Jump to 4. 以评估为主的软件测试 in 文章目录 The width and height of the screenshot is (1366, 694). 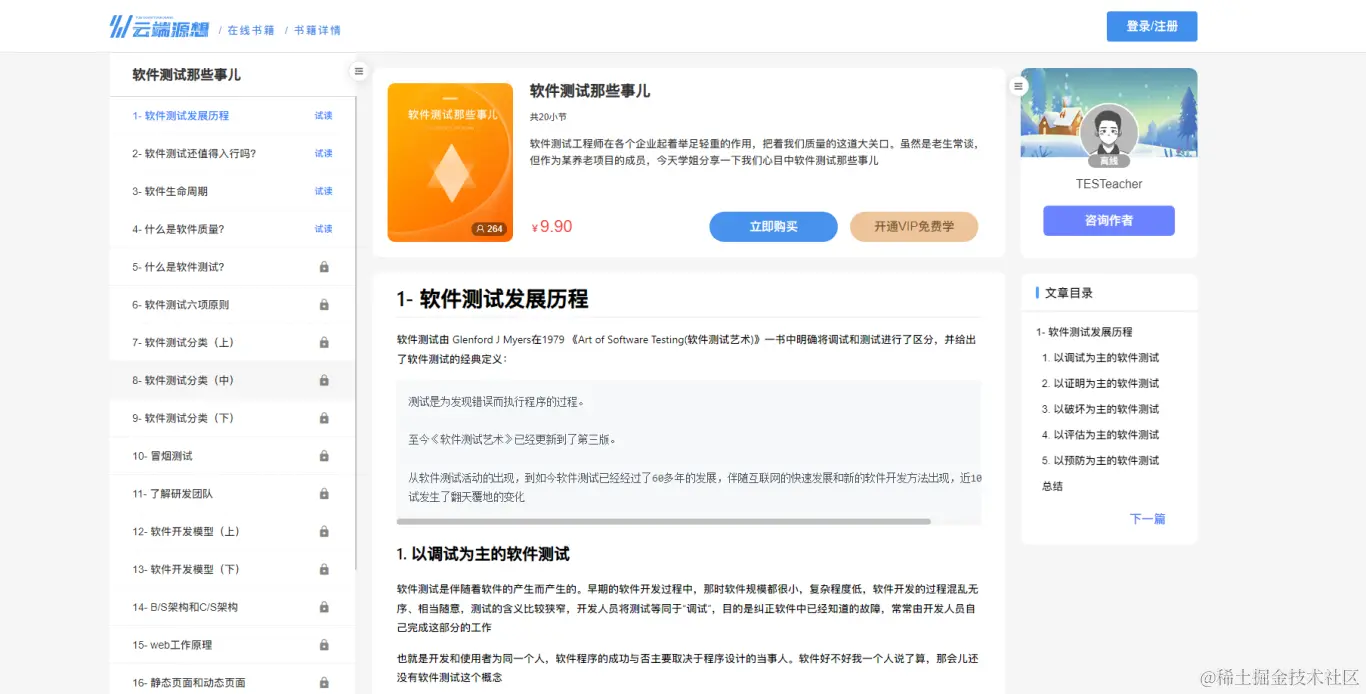(x=1100, y=435)
